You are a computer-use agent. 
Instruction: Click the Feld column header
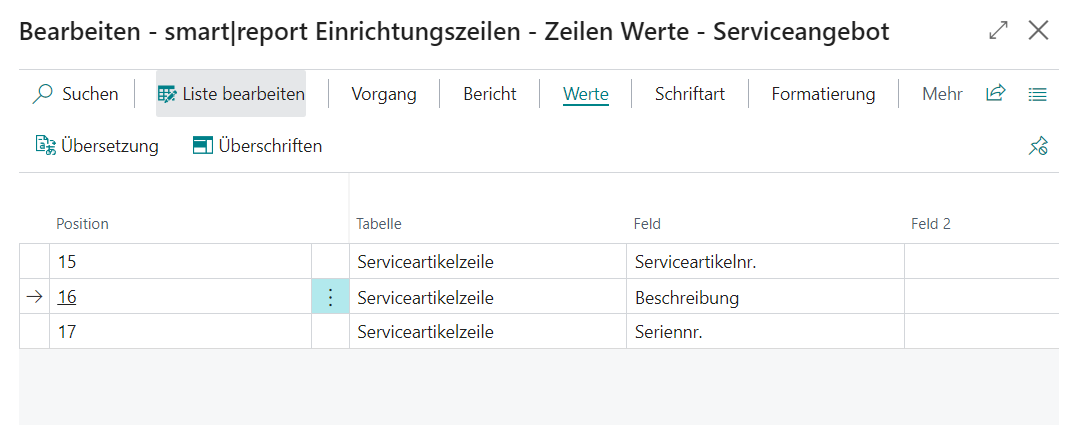(647, 224)
